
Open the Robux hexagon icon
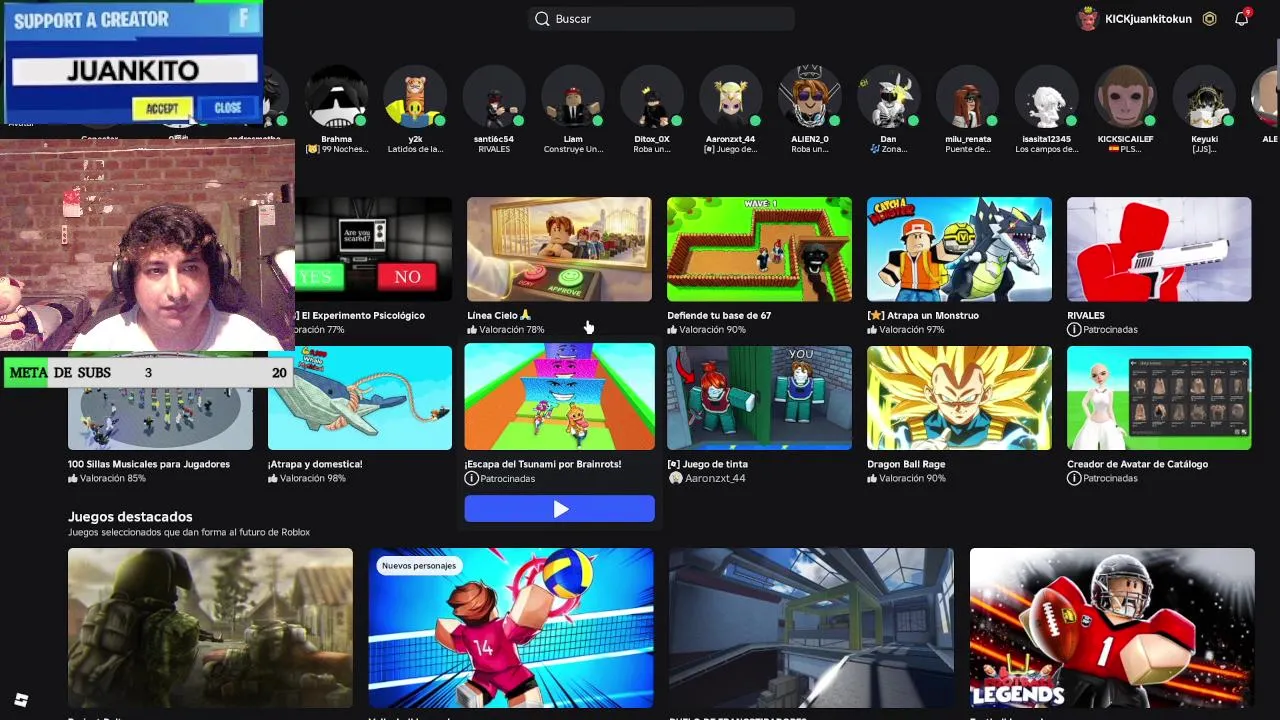coord(1210,19)
